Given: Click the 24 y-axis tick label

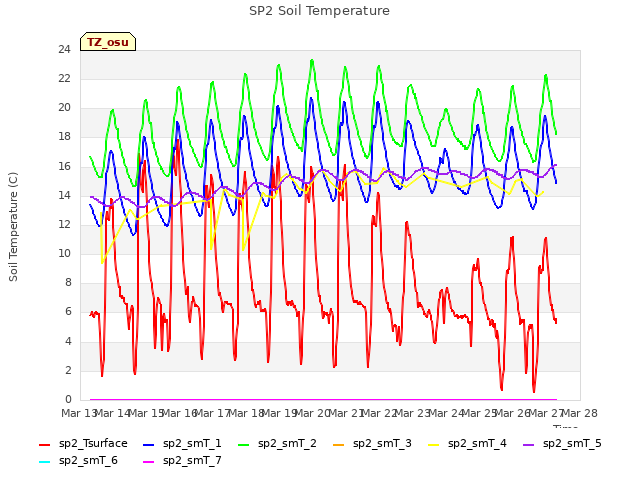Looking at the screenshot, I should tap(64, 50).
